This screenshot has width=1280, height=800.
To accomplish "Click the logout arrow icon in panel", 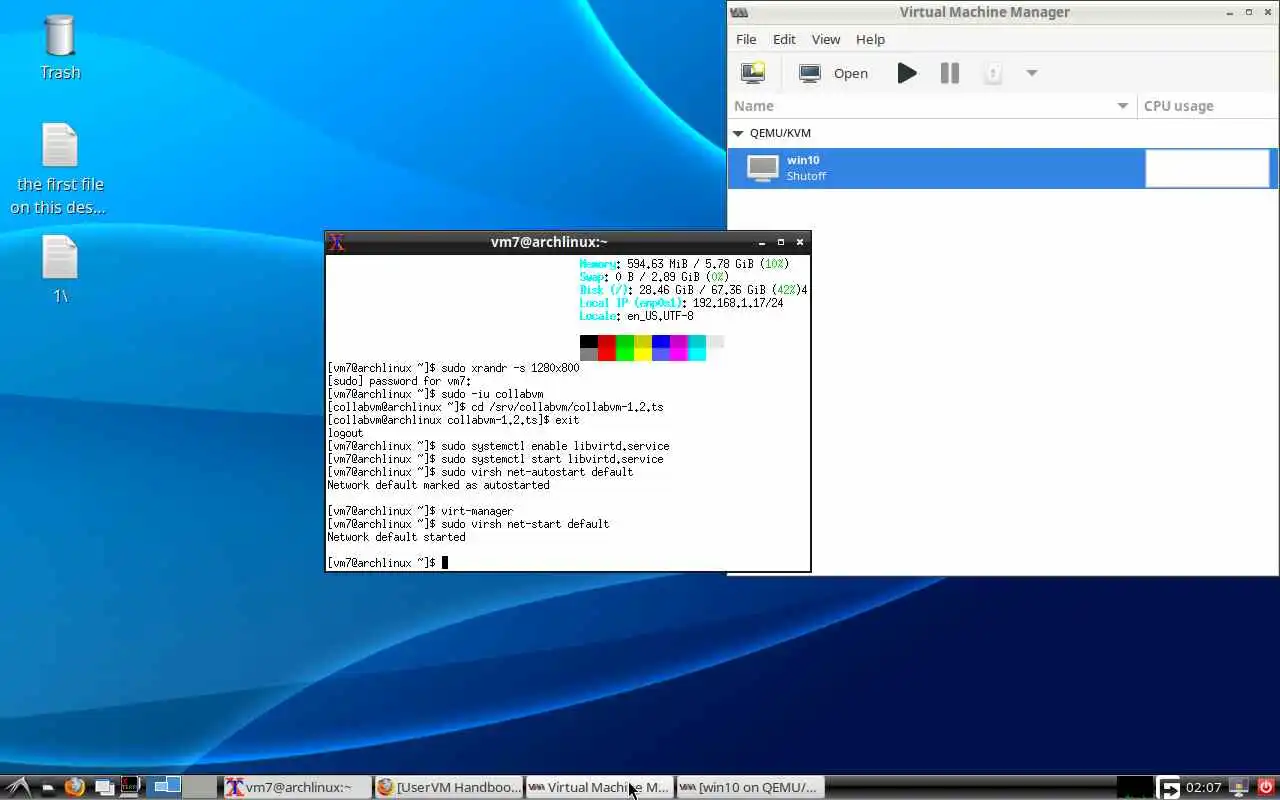I will pos(1169,788).
